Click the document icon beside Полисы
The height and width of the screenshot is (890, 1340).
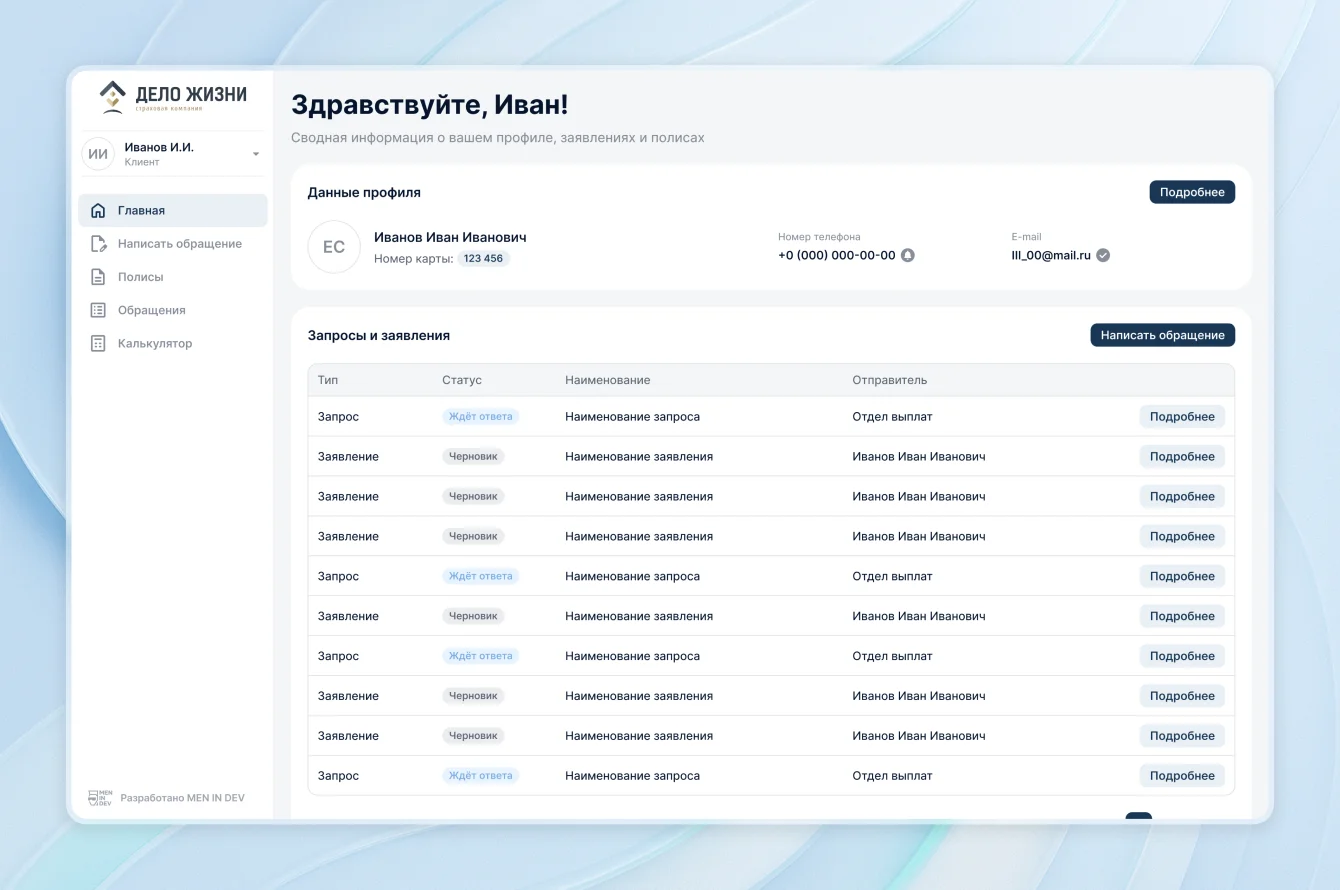[98, 277]
